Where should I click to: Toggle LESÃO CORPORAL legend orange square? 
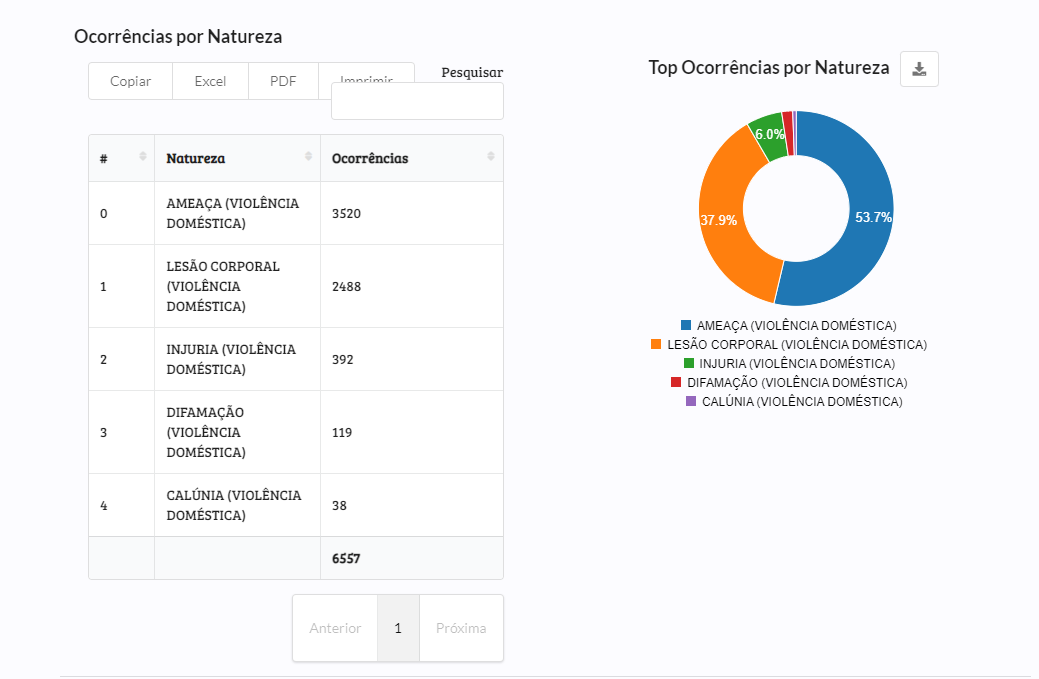(656, 344)
